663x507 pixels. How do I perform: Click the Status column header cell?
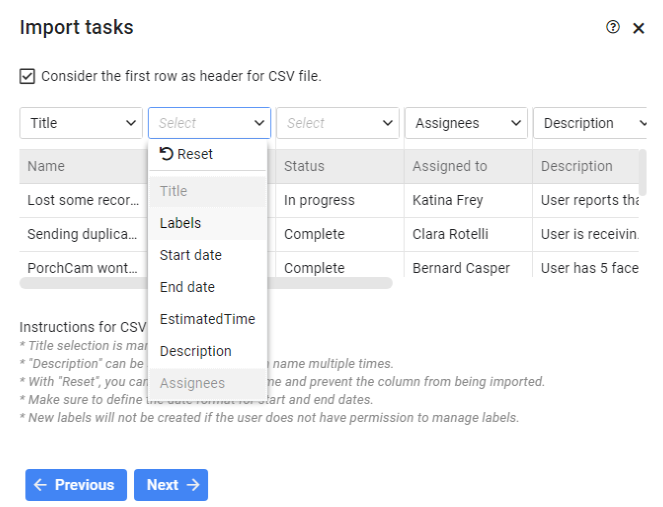340,167
